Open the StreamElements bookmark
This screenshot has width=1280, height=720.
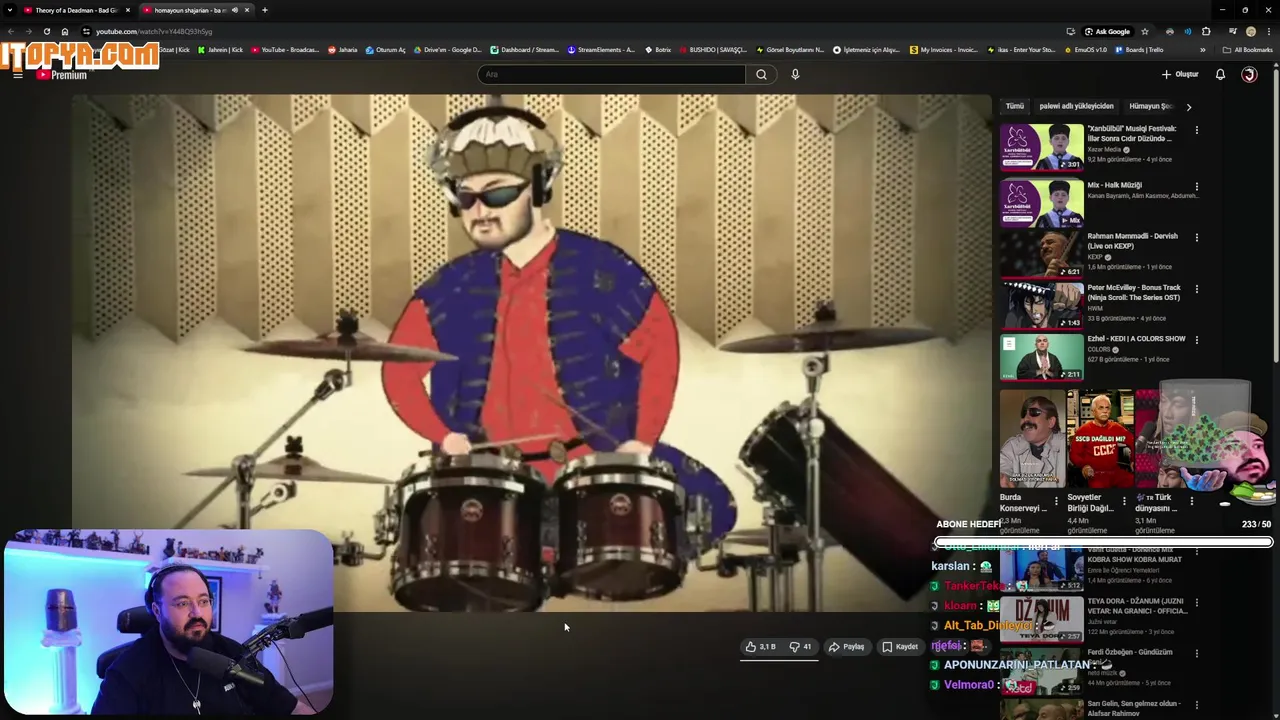pyautogui.click(x=601, y=49)
